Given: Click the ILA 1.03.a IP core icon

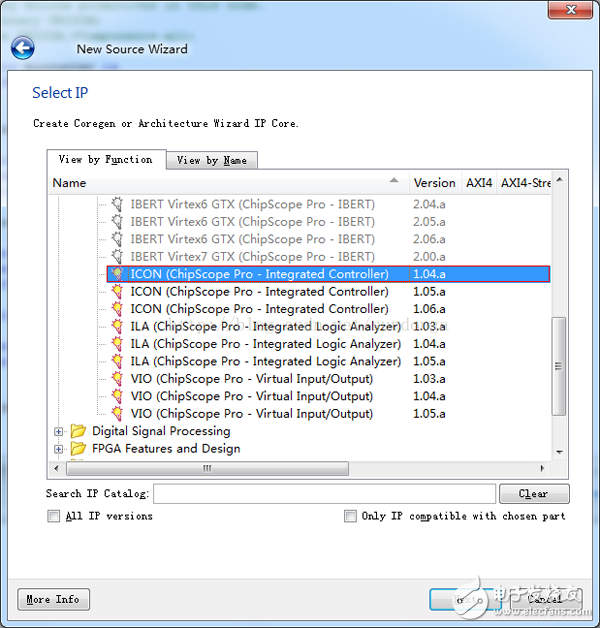Looking at the screenshot, I should click(x=117, y=327).
